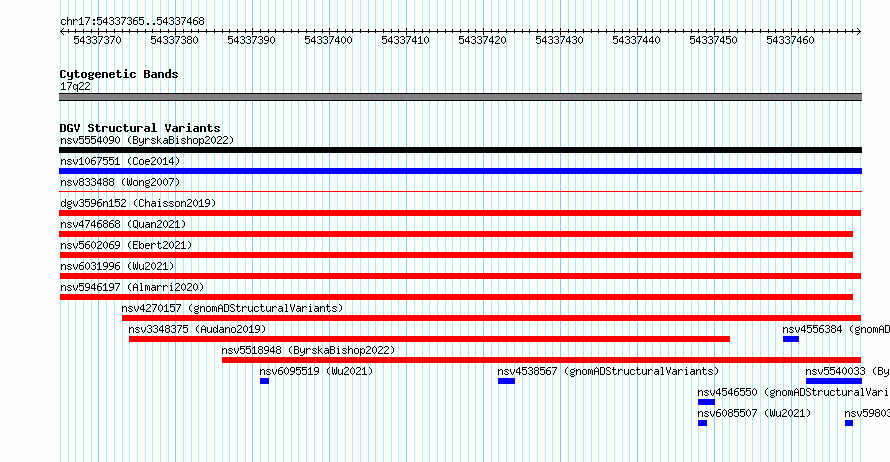The width and height of the screenshot is (890, 462).
Task: Open the nsv1067551 (Coe2014) label
Action: [120, 161]
